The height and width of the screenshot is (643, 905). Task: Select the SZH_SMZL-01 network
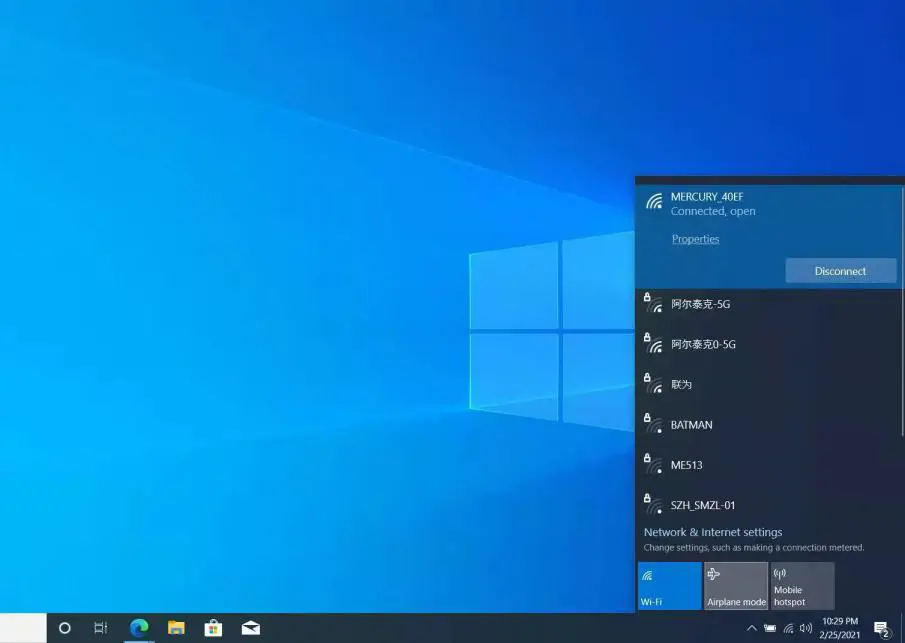point(769,505)
